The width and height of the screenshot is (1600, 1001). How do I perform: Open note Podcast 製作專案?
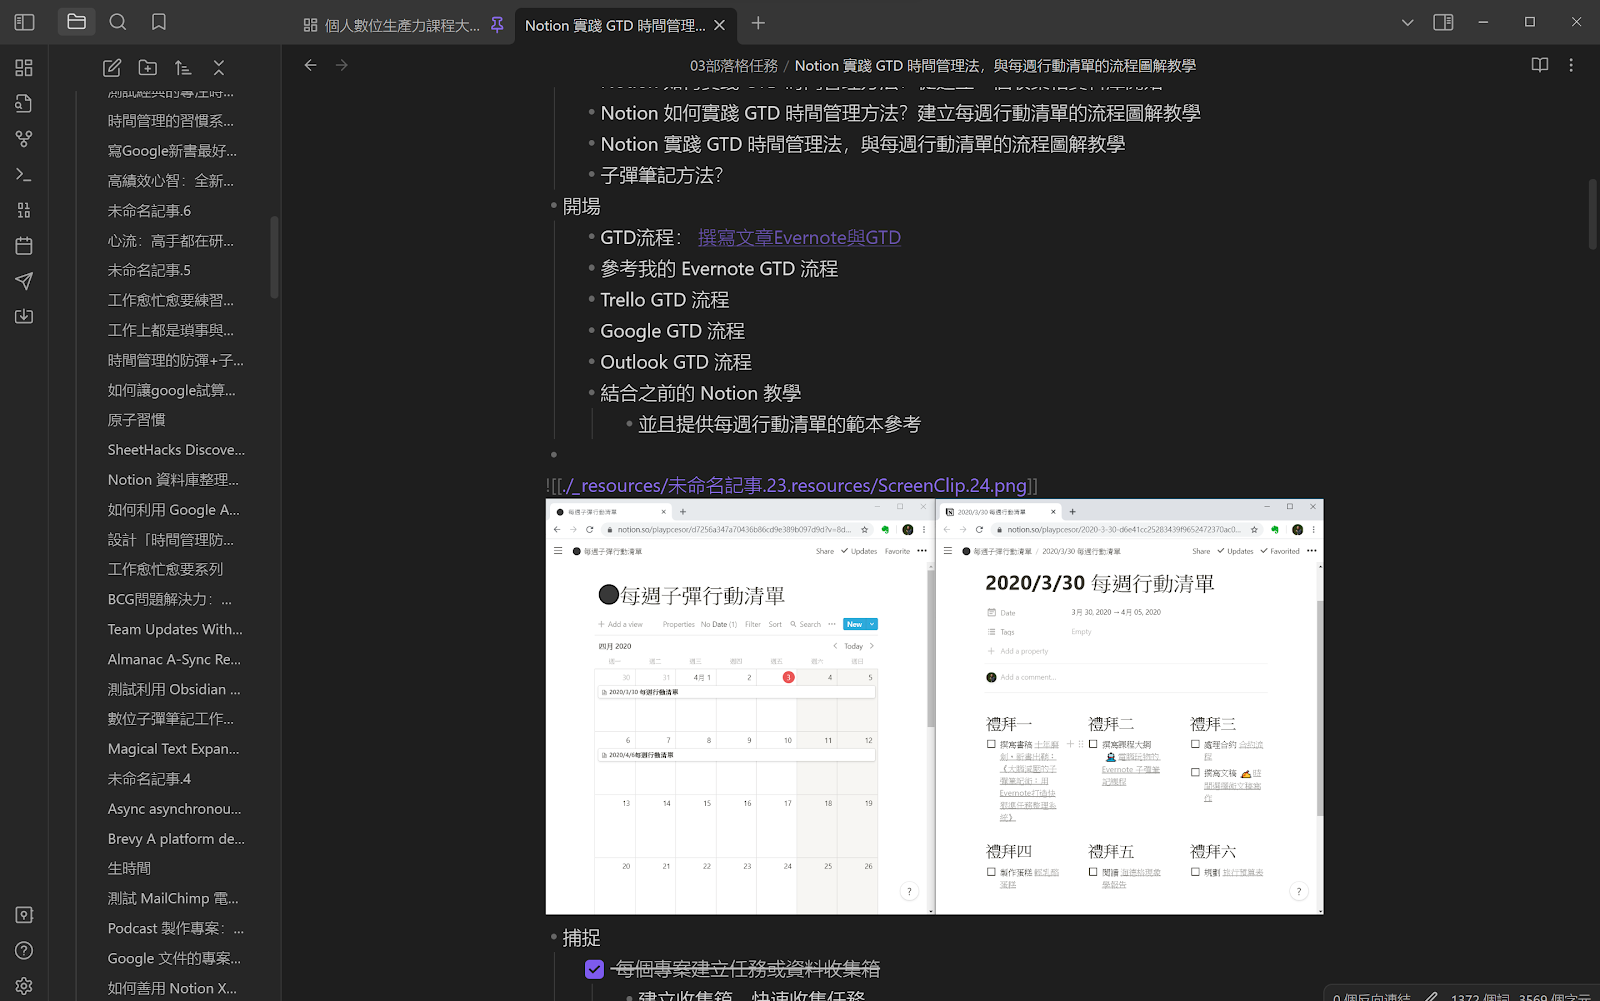point(177,928)
